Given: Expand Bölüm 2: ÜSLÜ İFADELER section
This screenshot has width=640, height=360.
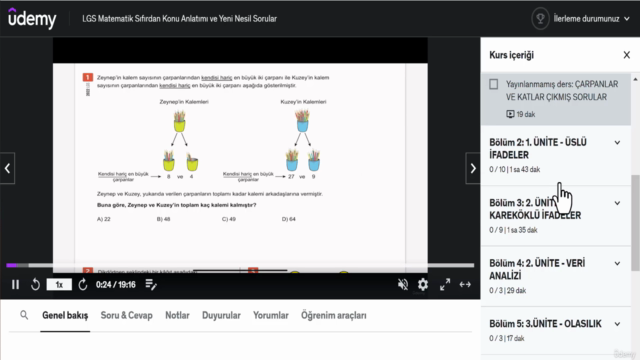Looking at the screenshot, I should pos(556,155).
